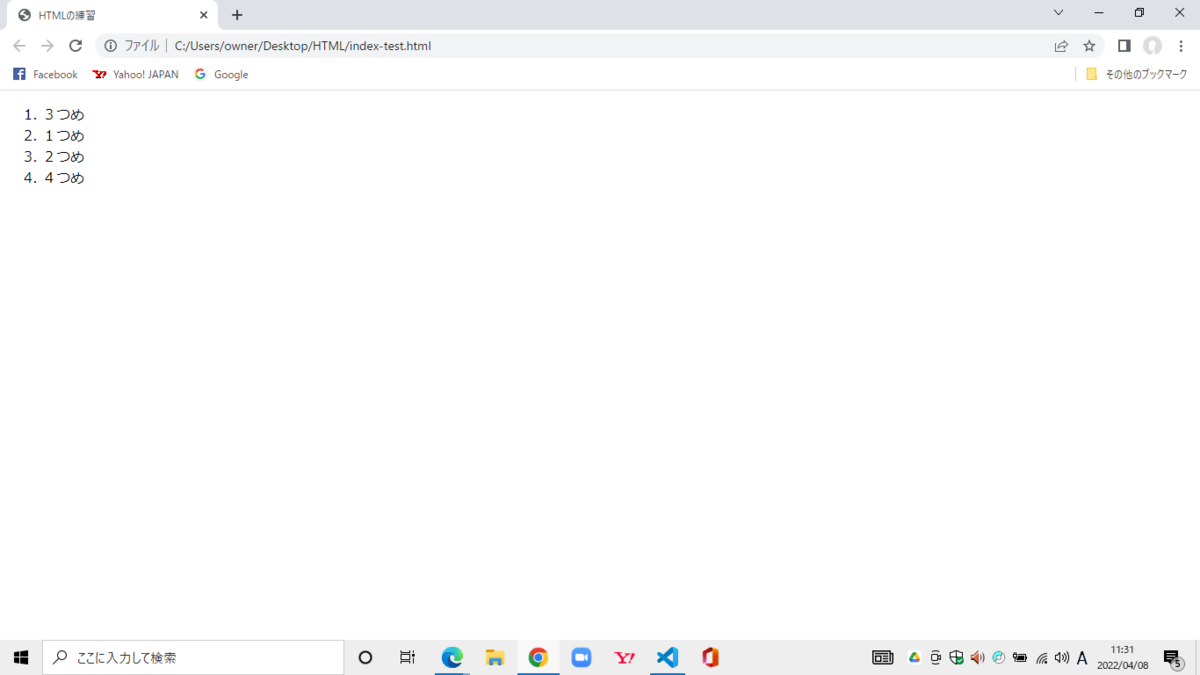This screenshot has height=675, width=1200.
Task: Open Windows Security shield tray icon
Action: tap(957, 657)
